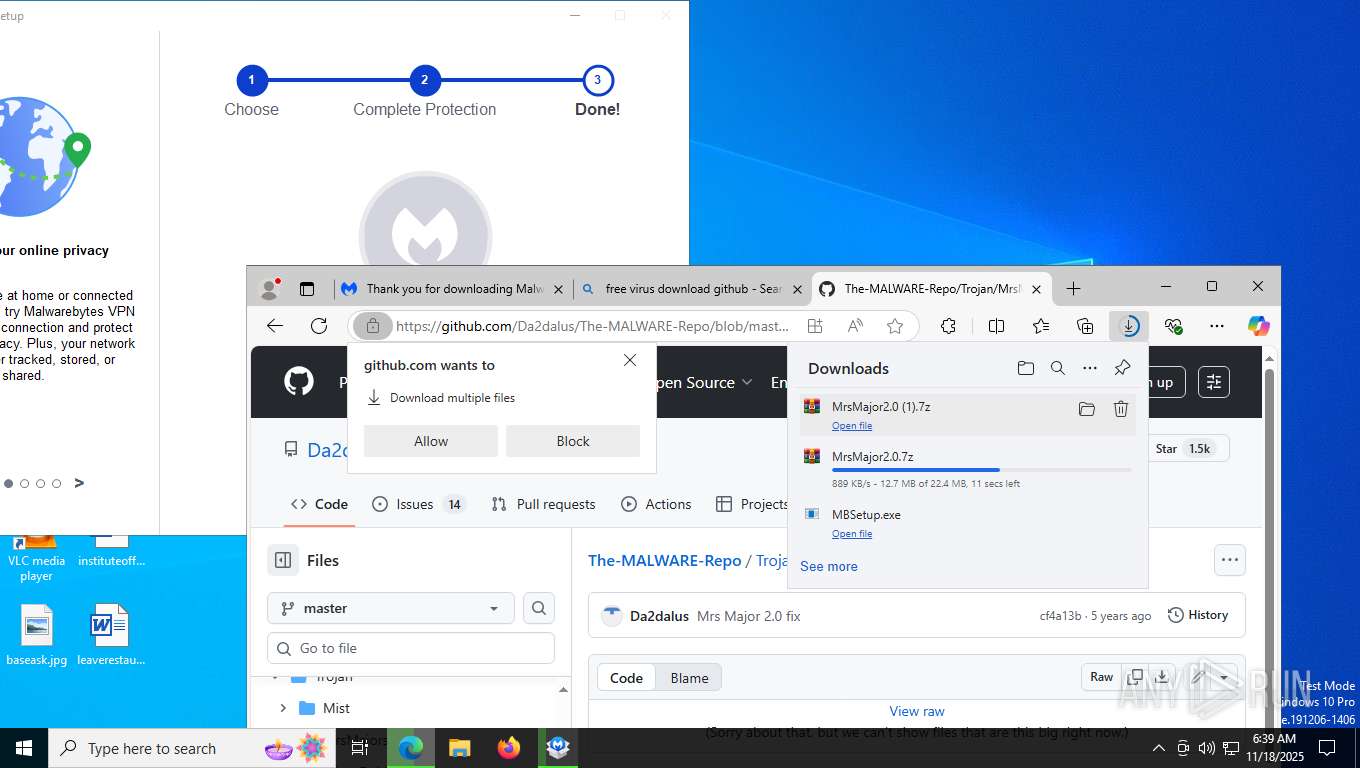Image resolution: width=1360 pixels, height=768 pixels.
Task: Open Malwarebytes from the taskbar
Action: click(x=558, y=747)
